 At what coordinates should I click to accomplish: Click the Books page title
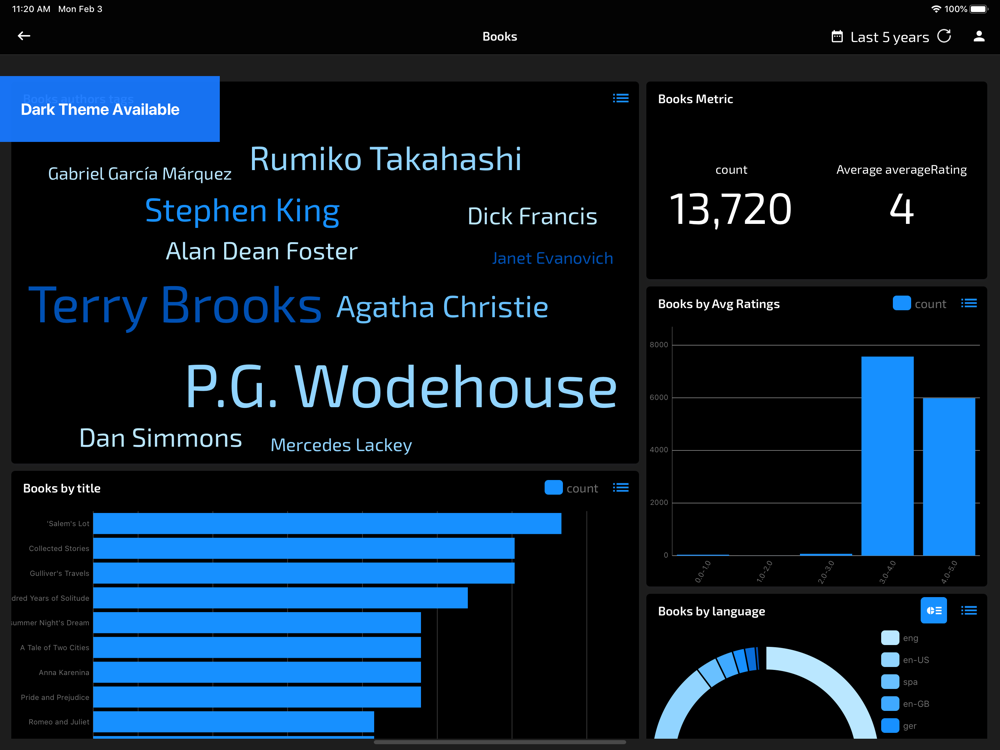click(x=499, y=36)
